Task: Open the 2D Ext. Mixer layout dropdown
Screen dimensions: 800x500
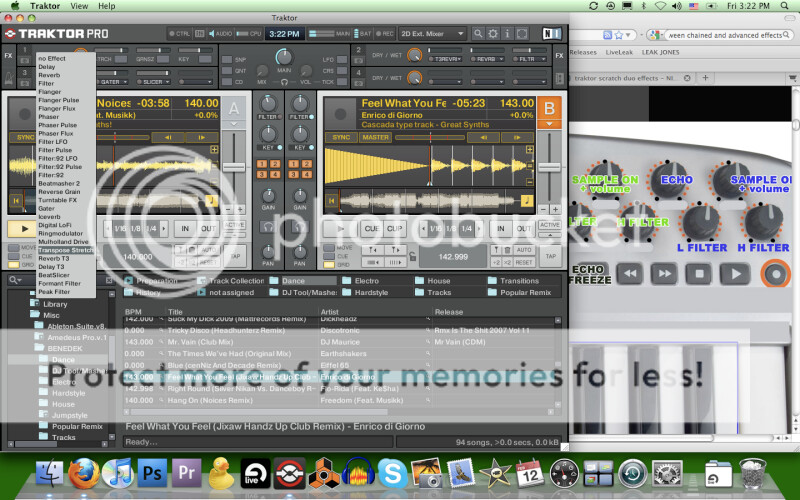Action: point(432,34)
